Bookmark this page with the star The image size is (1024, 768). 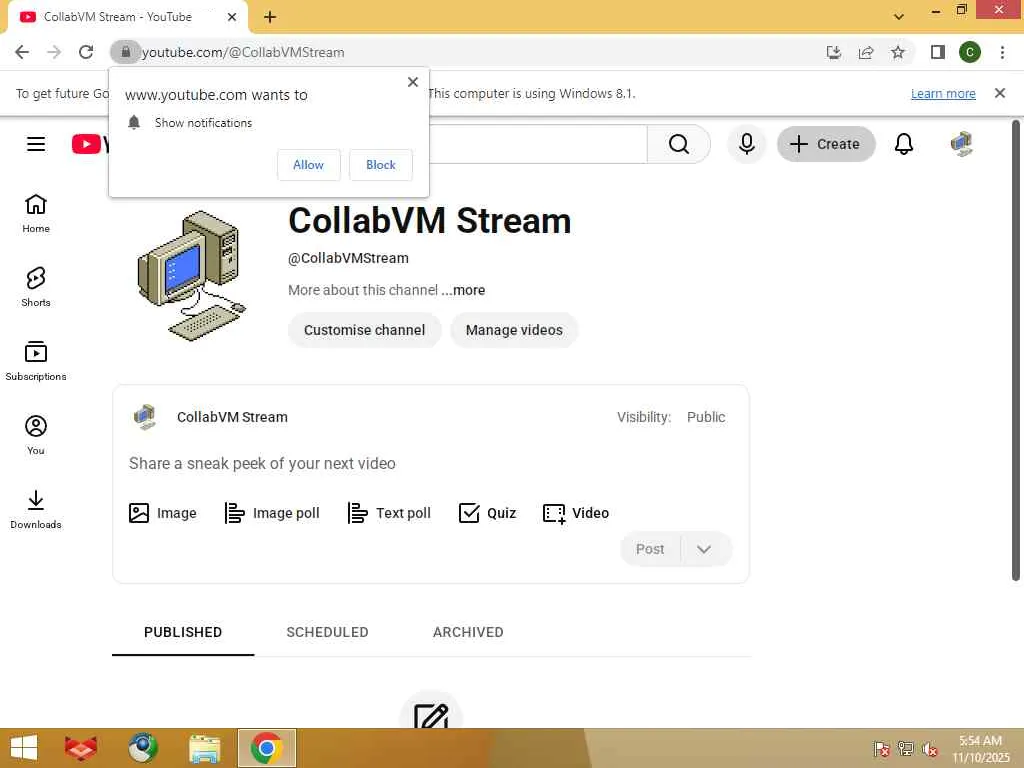898,52
